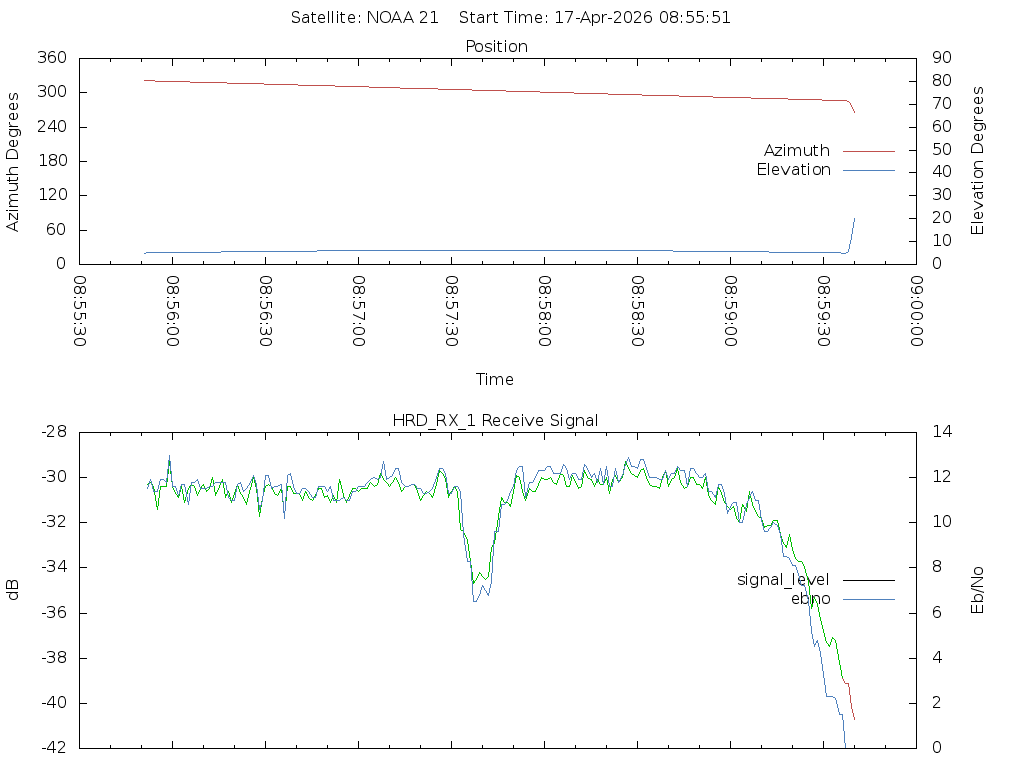The height and width of the screenshot is (768, 1024).
Task: Click the dB axis label
Action: pyautogui.click(x=13, y=590)
